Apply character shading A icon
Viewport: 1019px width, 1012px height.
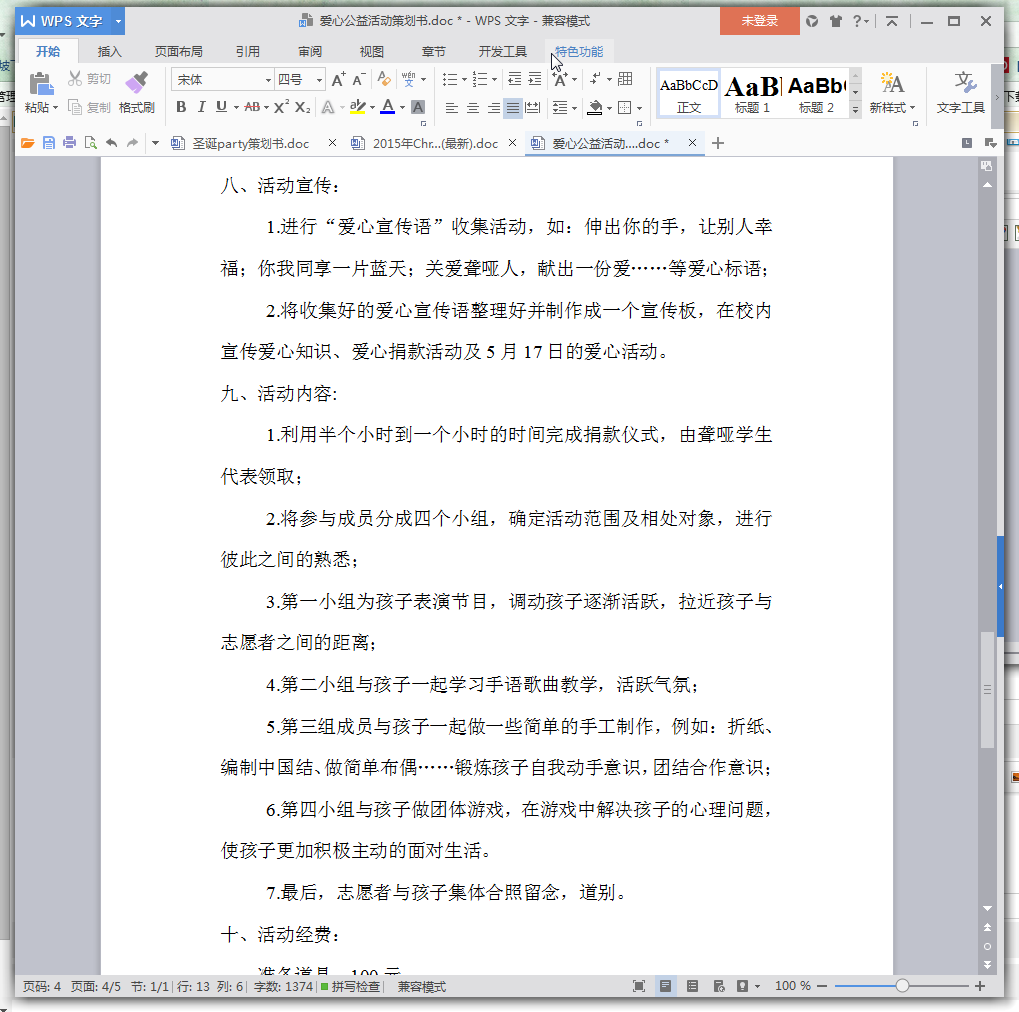click(418, 107)
